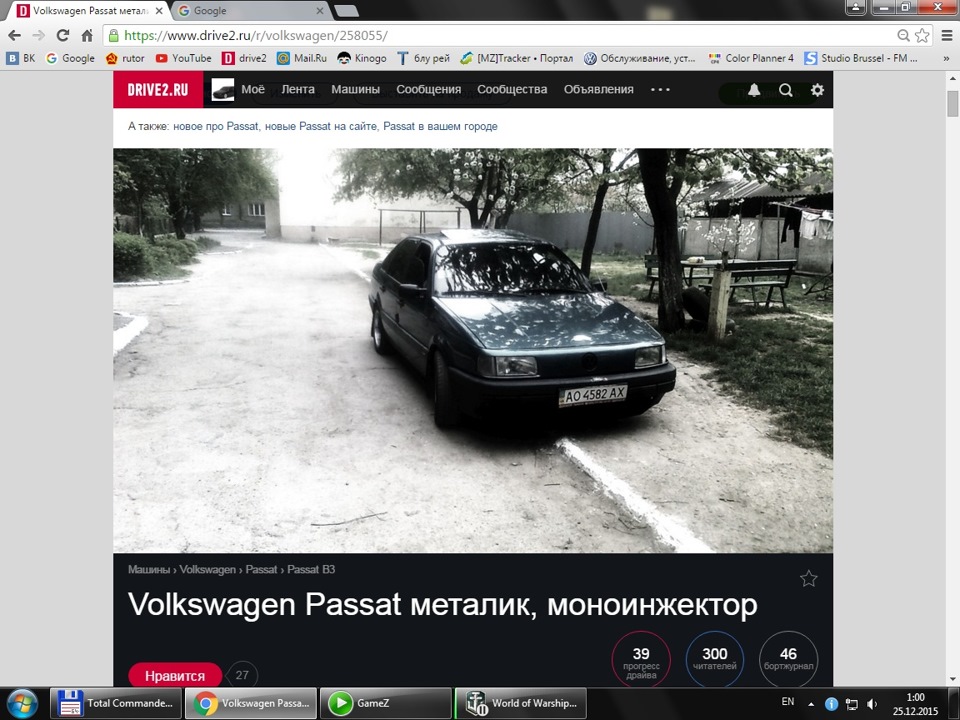
Task: Open the Studio Brussel FM bookmark
Action: coord(861,58)
